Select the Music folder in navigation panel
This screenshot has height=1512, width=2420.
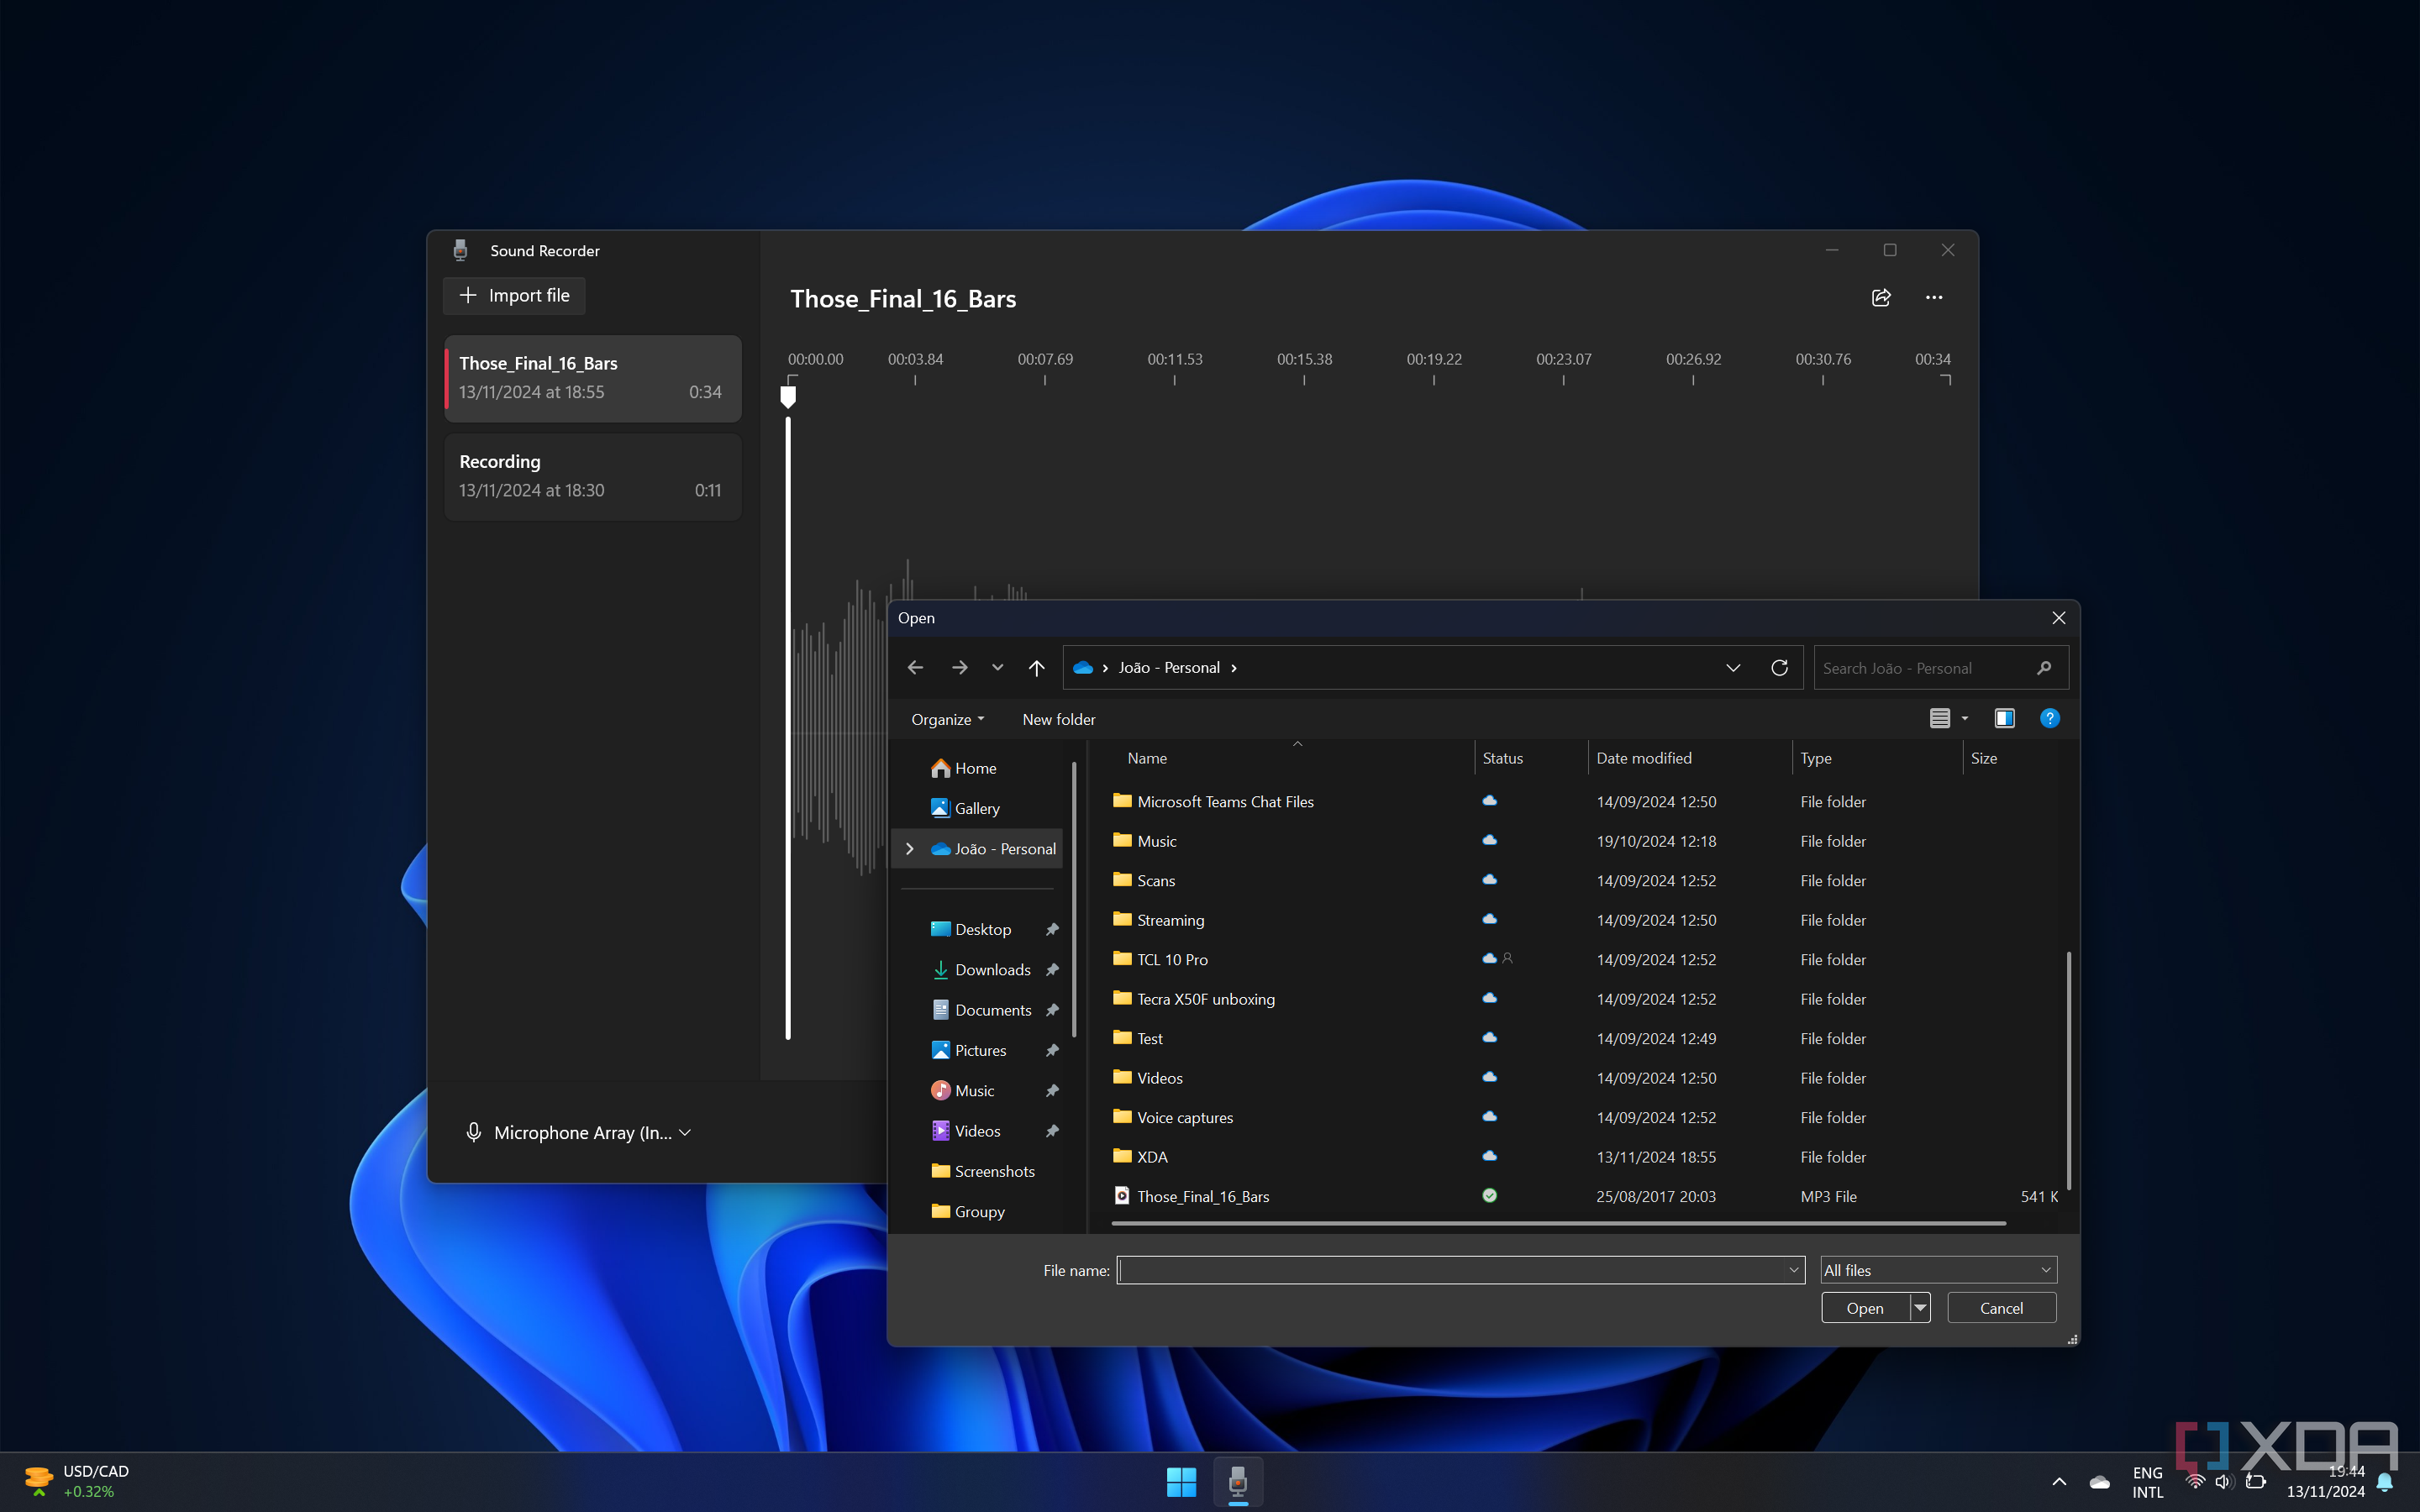pos(976,1089)
